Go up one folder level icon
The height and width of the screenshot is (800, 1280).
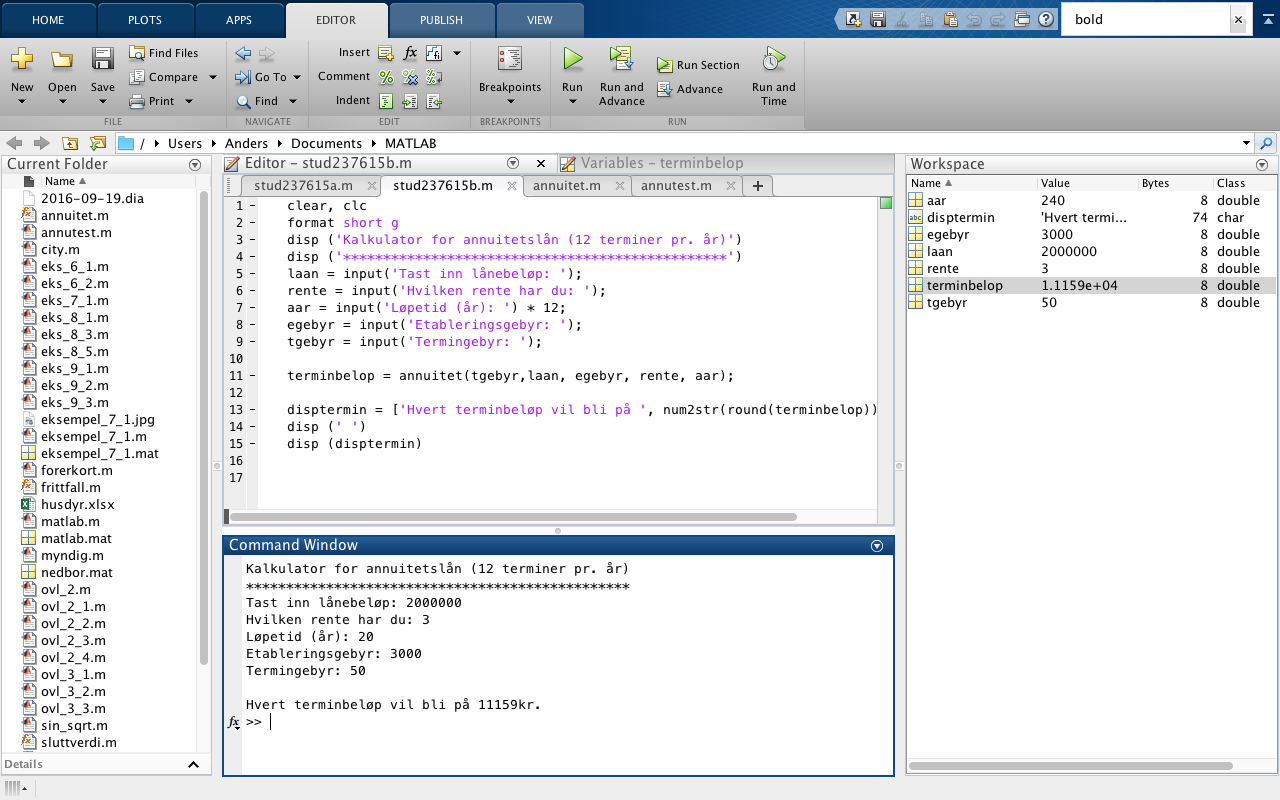(70, 143)
